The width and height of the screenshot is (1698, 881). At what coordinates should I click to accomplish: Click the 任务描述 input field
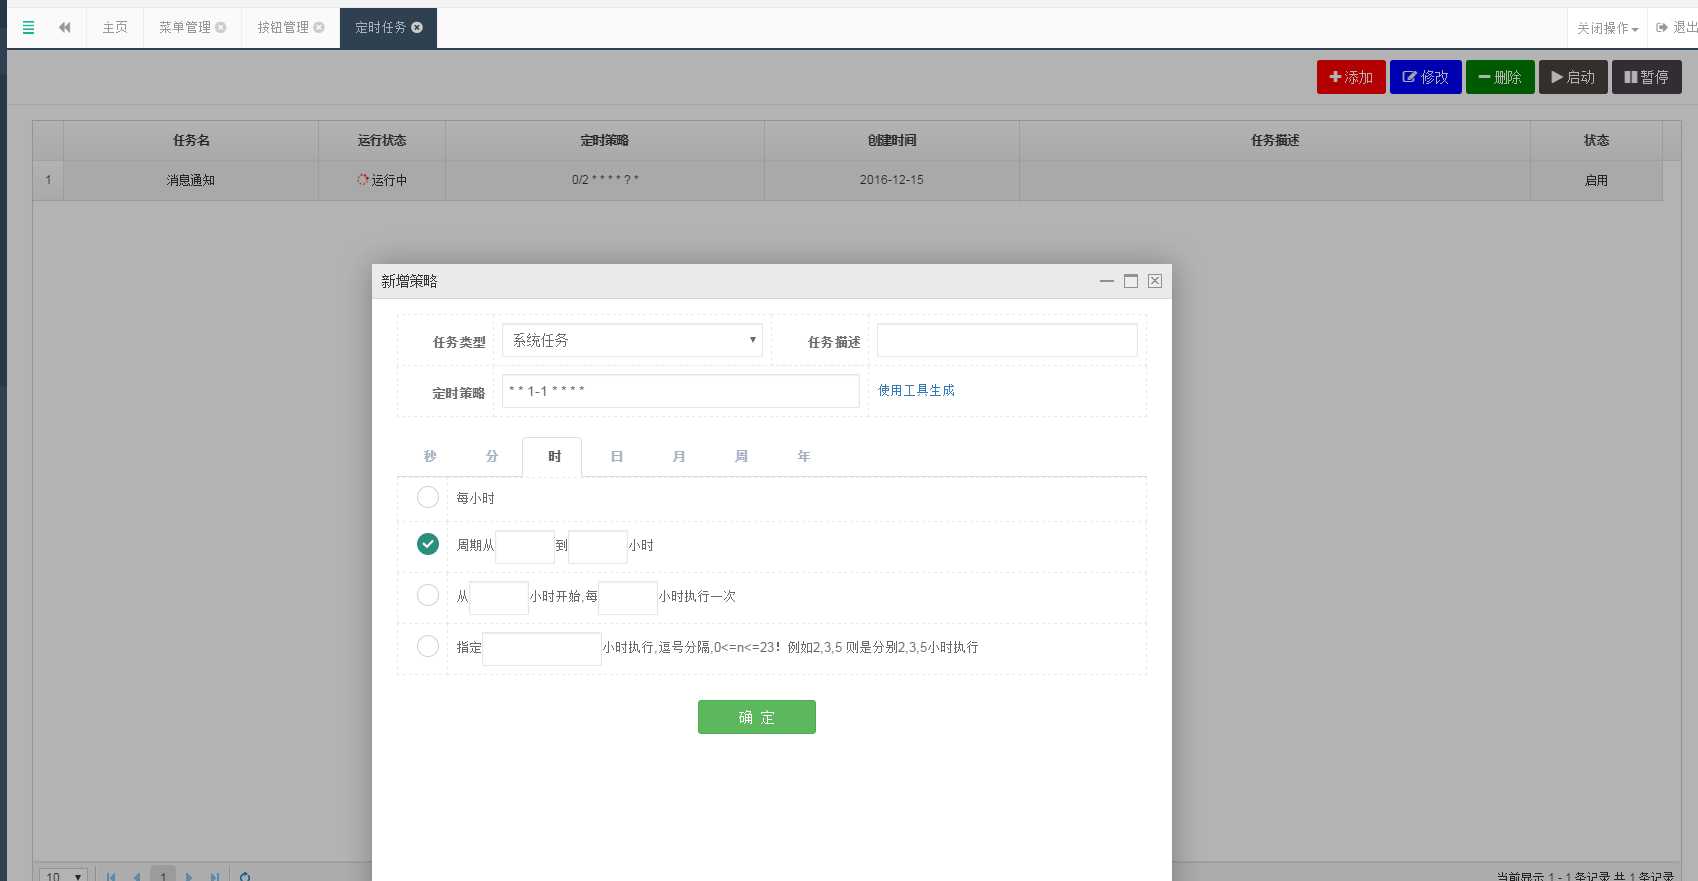click(x=1007, y=340)
